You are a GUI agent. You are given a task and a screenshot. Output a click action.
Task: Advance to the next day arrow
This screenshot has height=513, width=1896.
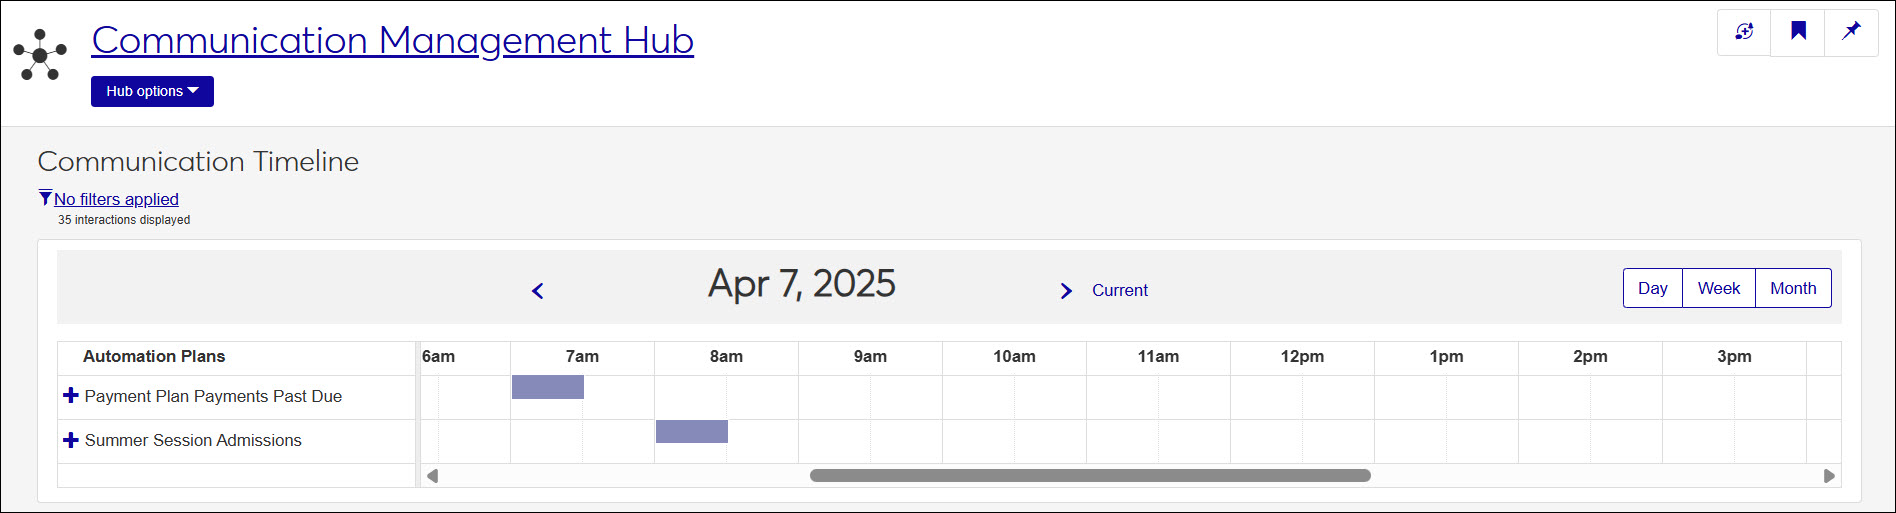pos(1066,291)
